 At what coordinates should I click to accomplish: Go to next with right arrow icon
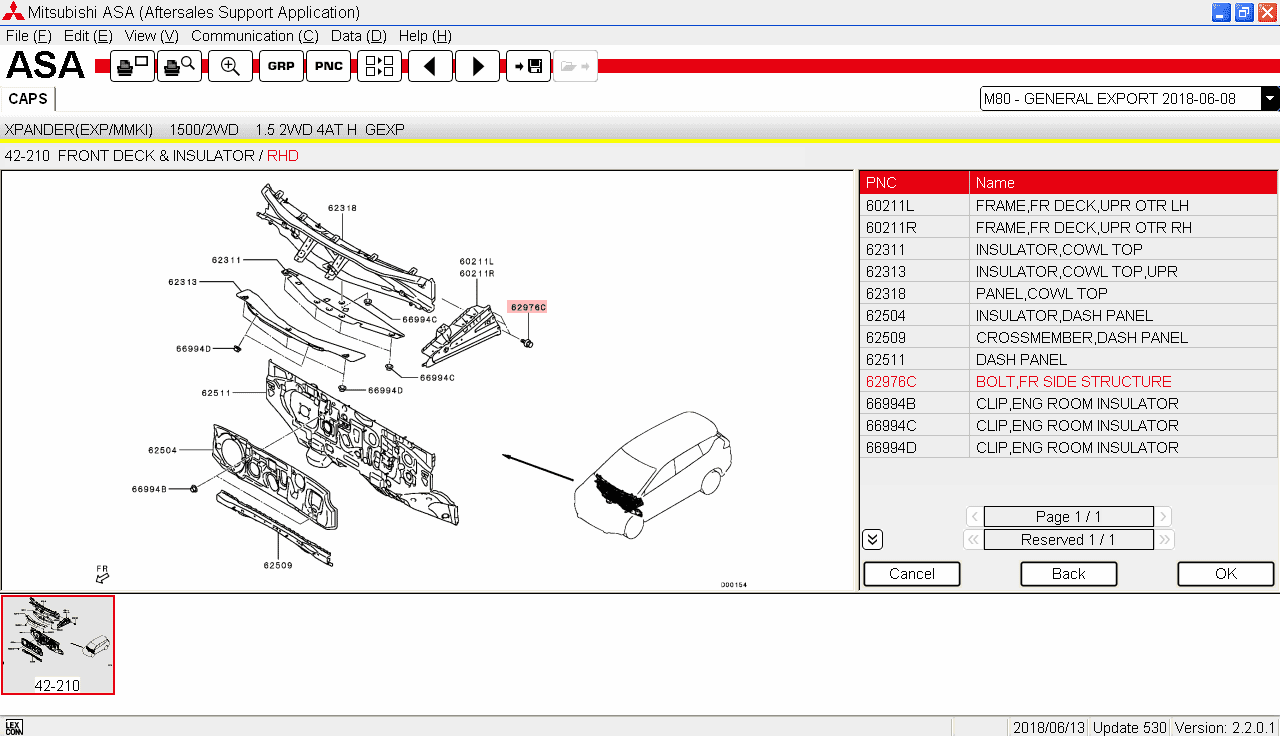click(x=477, y=66)
